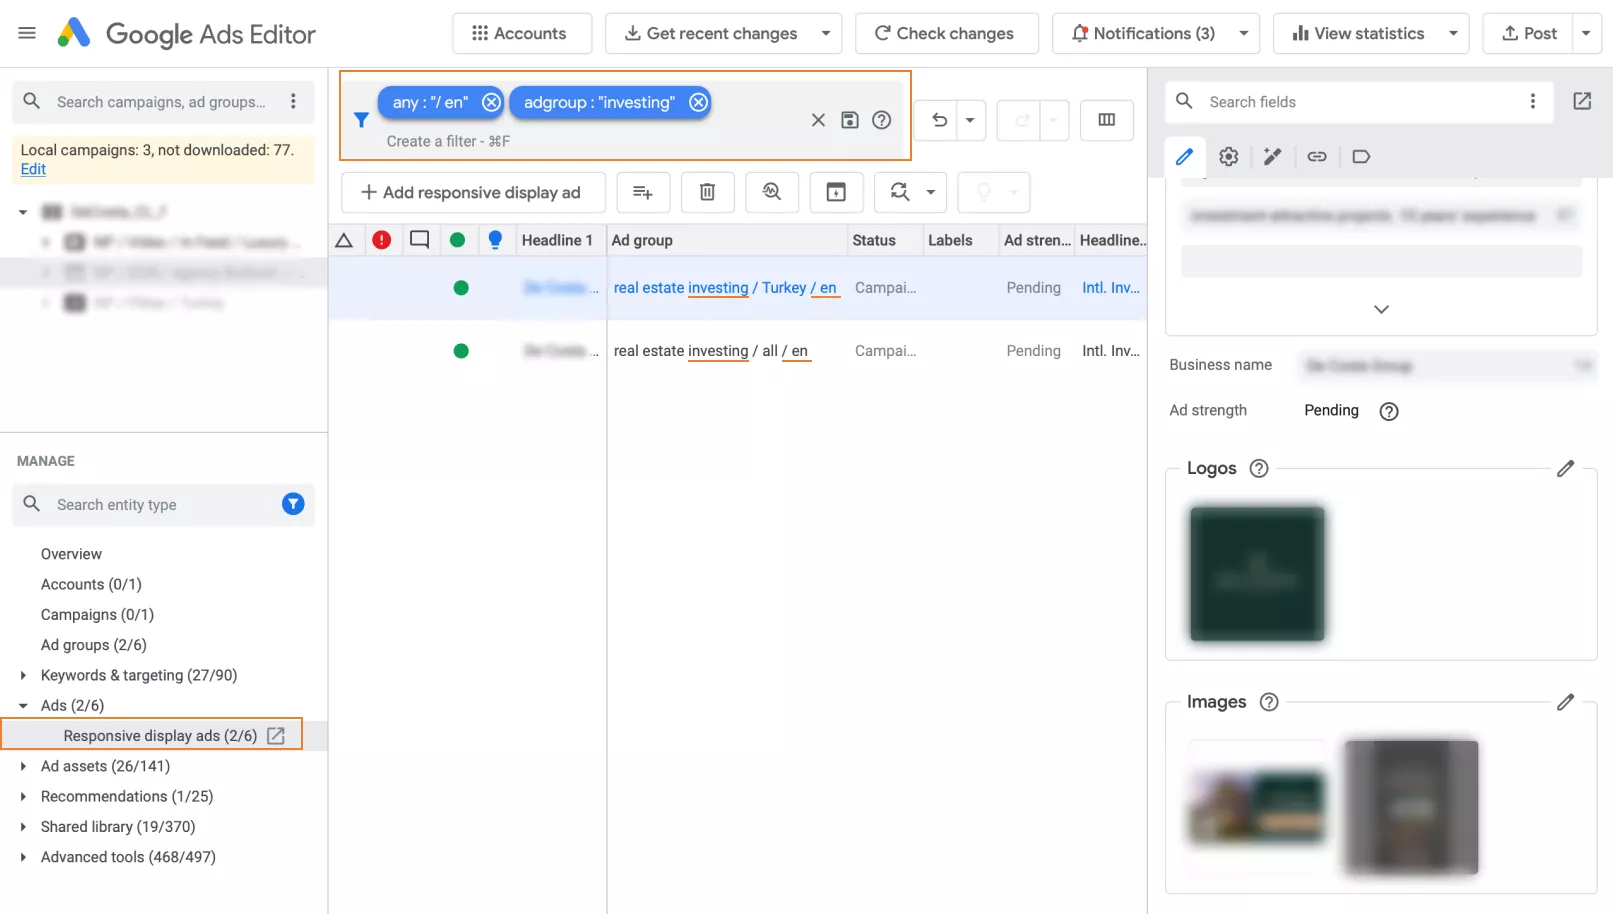Toggle the entity type filter icon

pos(293,504)
